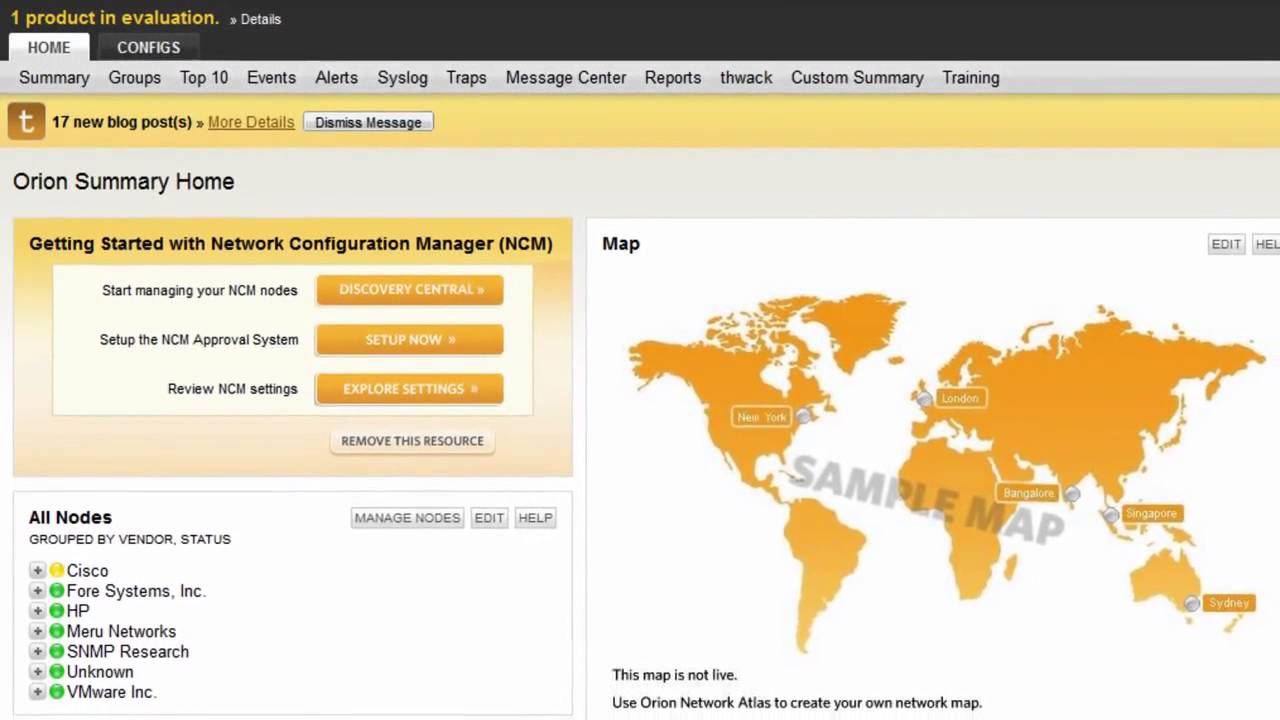The width and height of the screenshot is (1280, 720).
Task: Open the Summary menu item
Action: click(x=54, y=77)
